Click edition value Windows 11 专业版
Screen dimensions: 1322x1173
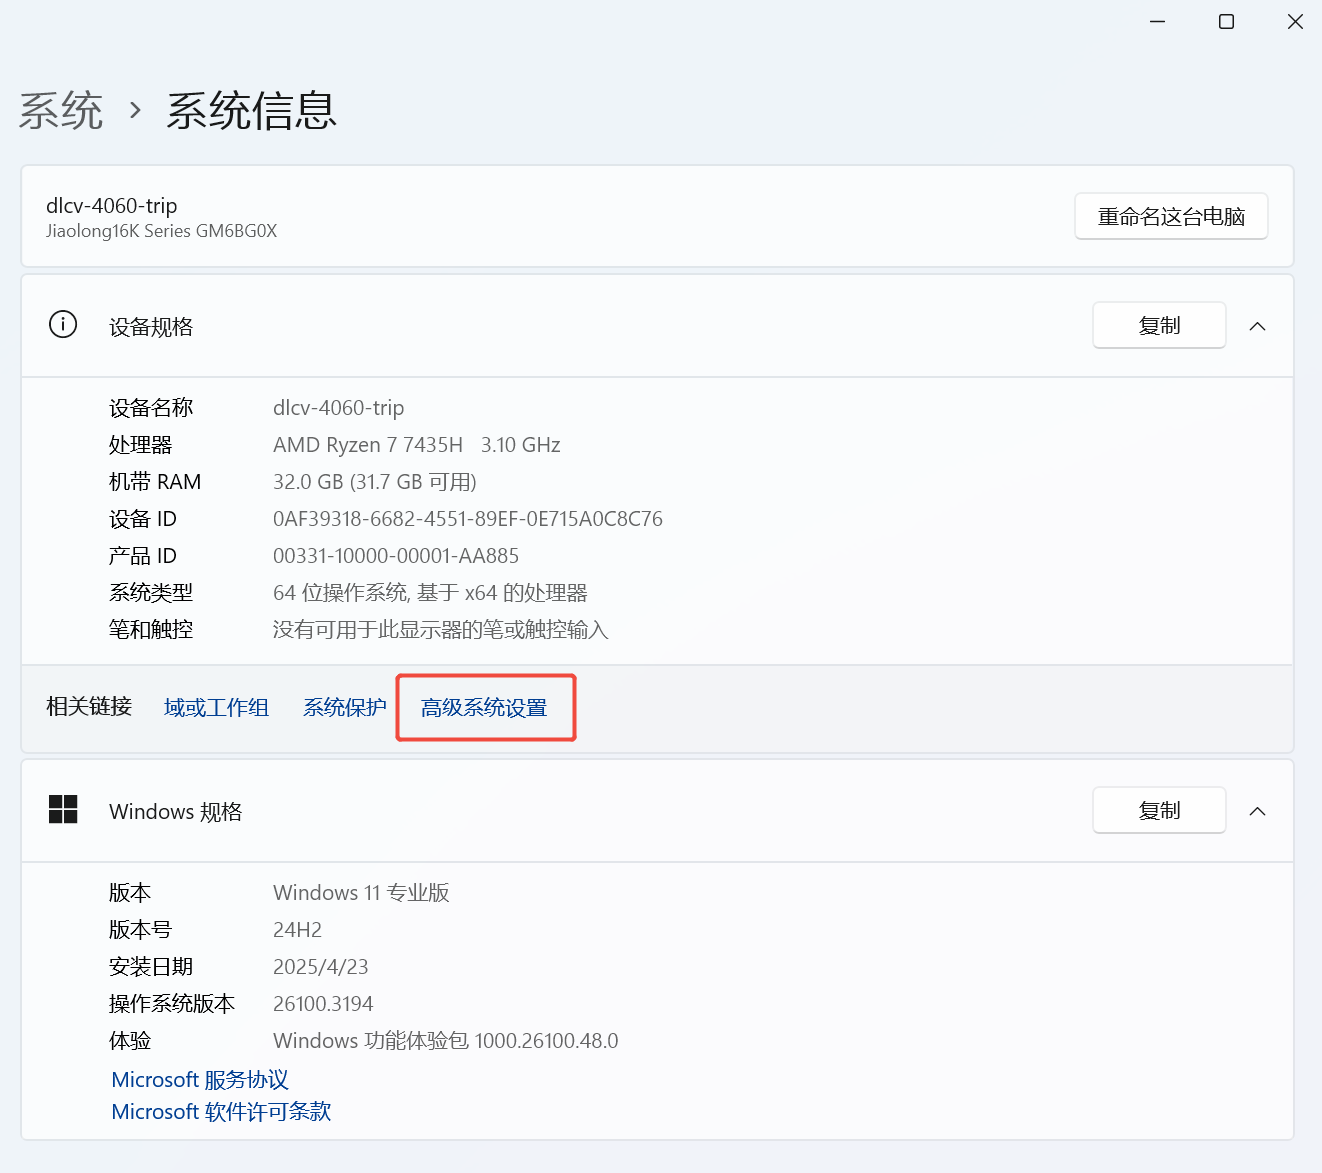[361, 893]
